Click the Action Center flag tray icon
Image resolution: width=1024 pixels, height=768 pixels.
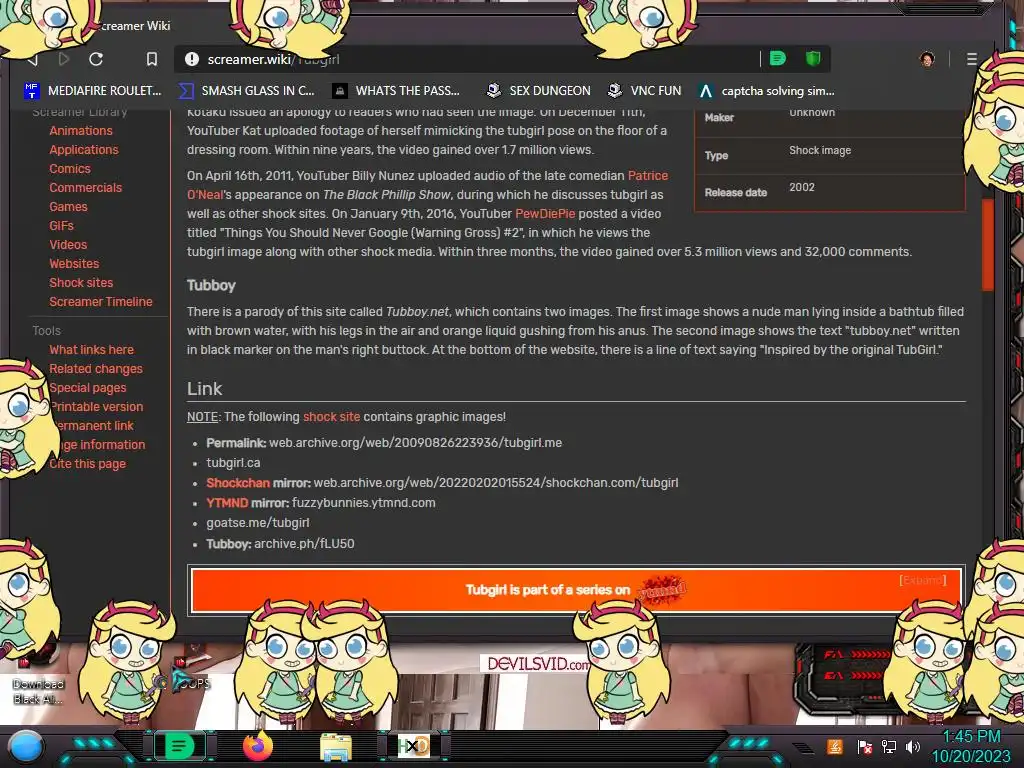pos(865,746)
